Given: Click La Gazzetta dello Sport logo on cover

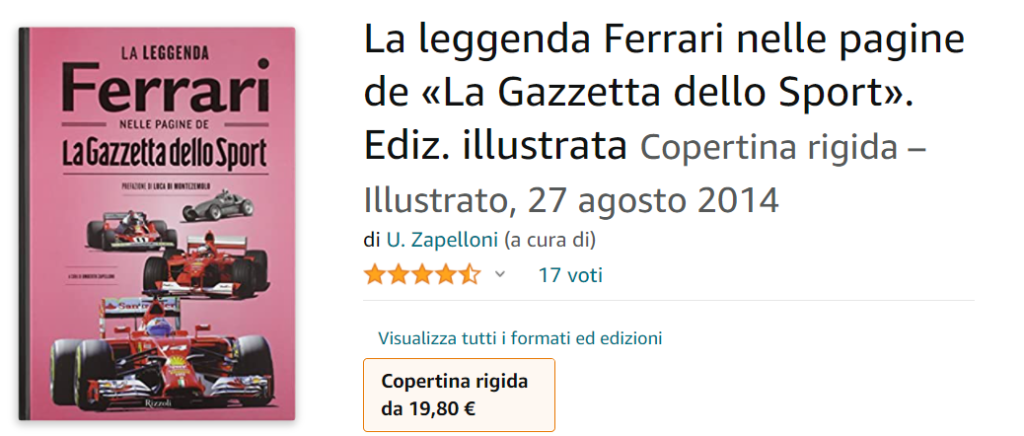Looking at the screenshot, I should click(x=165, y=153).
